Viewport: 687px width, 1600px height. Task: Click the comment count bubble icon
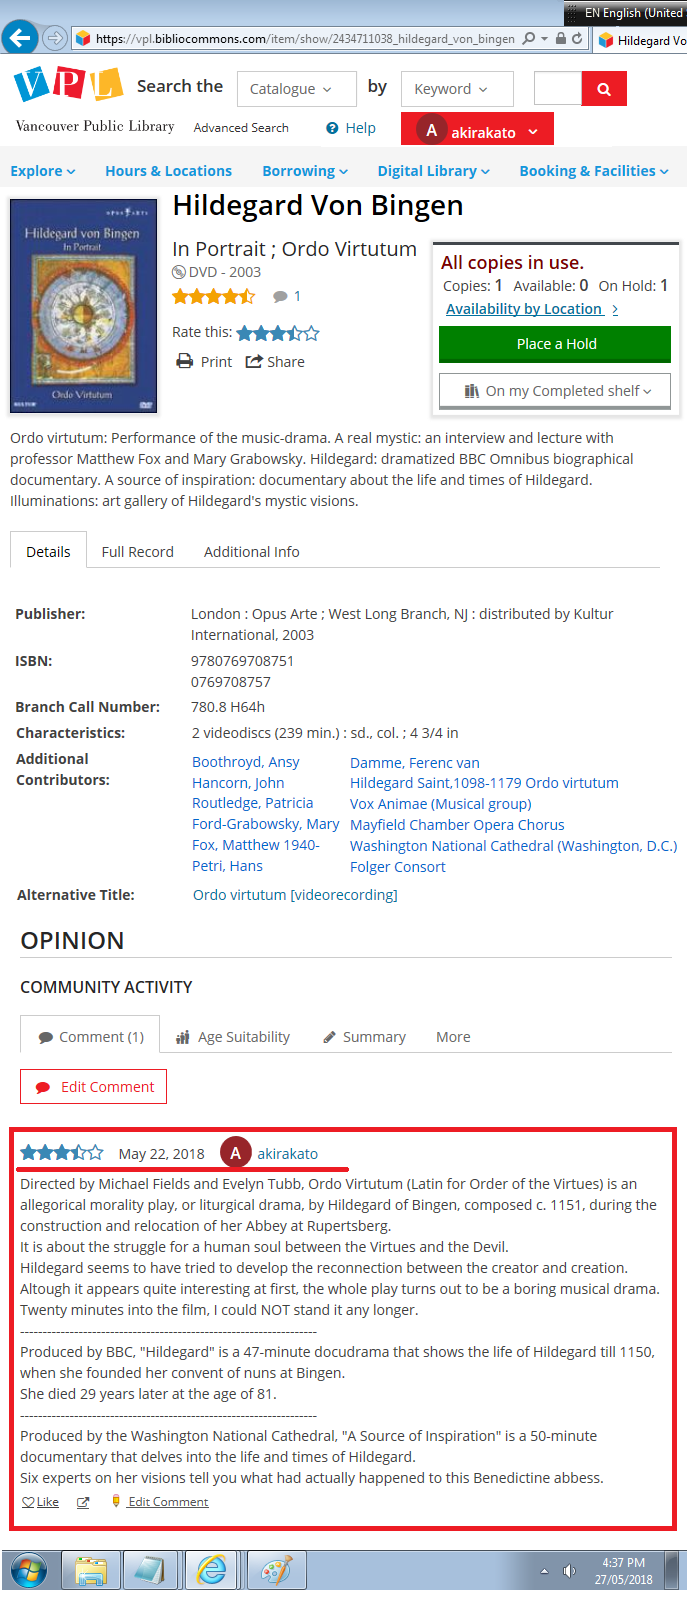[281, 296]
